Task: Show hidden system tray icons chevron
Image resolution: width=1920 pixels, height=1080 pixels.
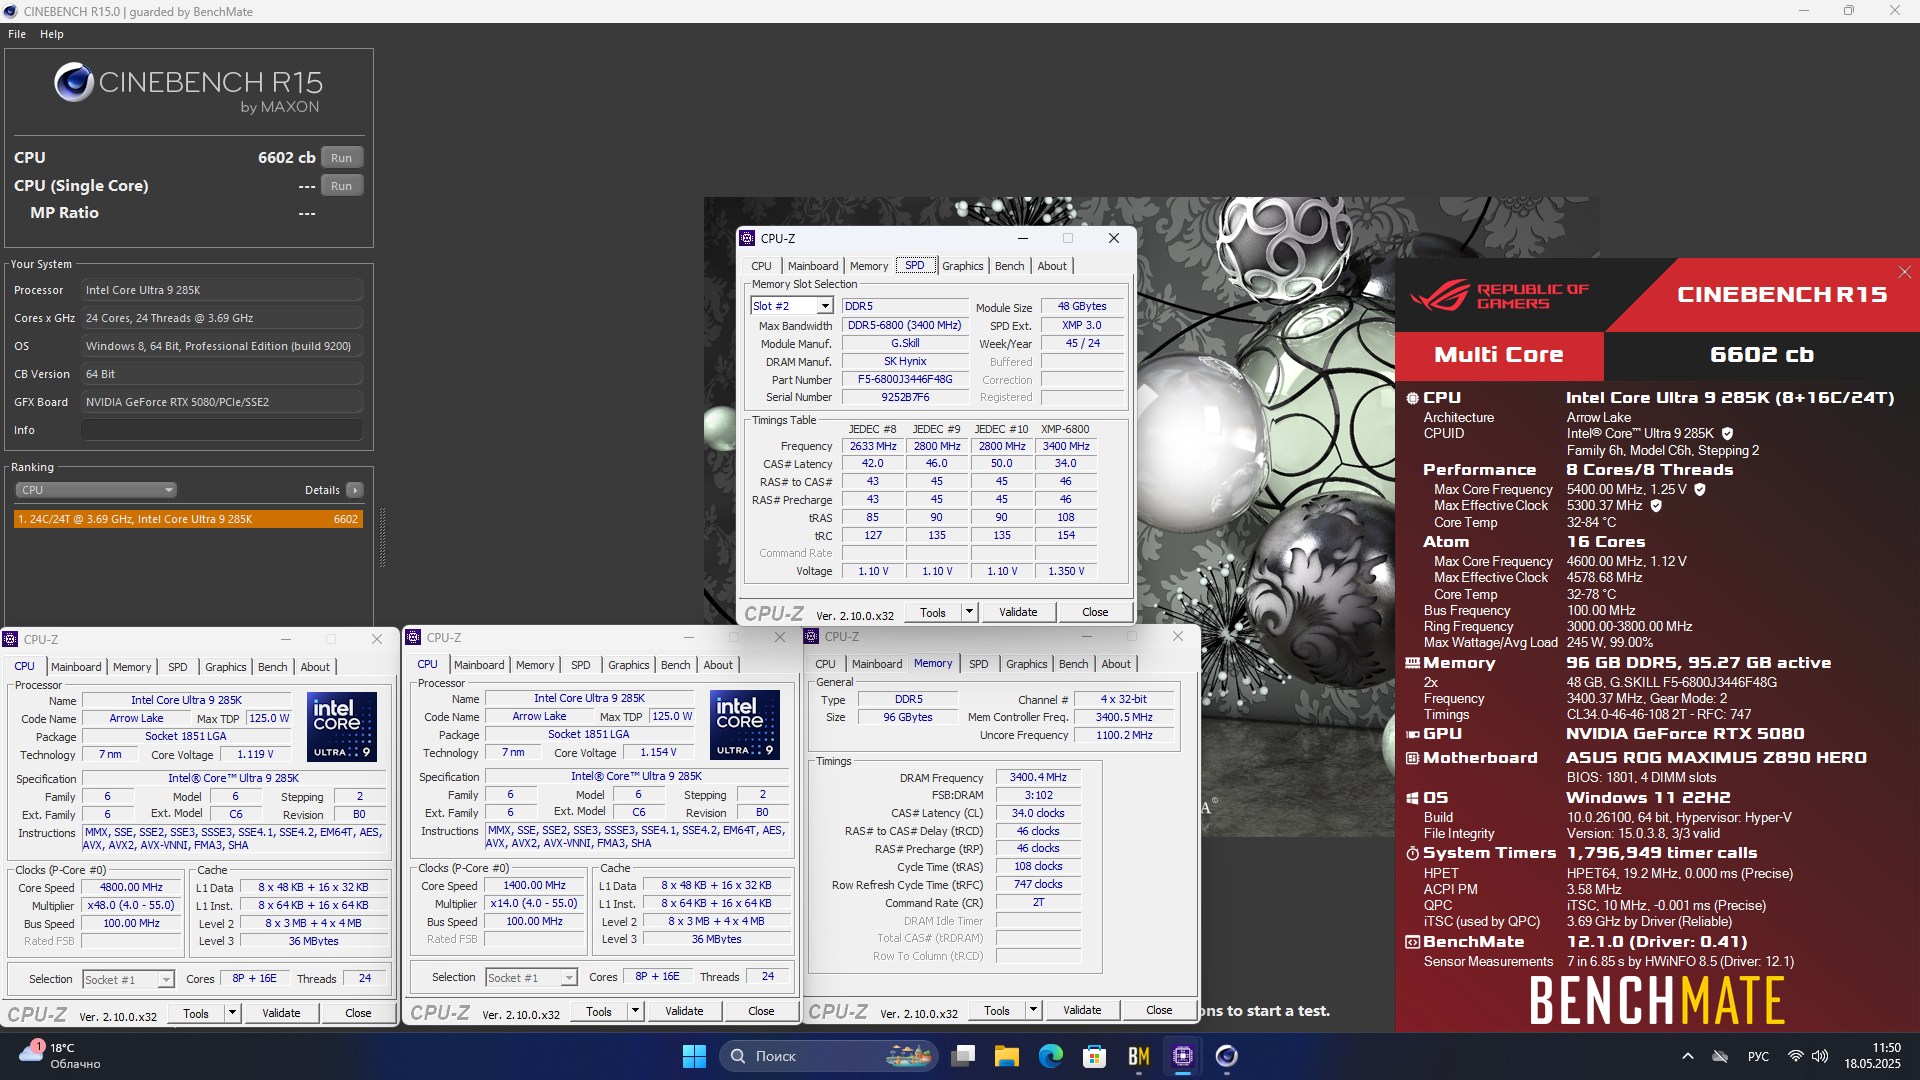Action: pos(1688,1056)
